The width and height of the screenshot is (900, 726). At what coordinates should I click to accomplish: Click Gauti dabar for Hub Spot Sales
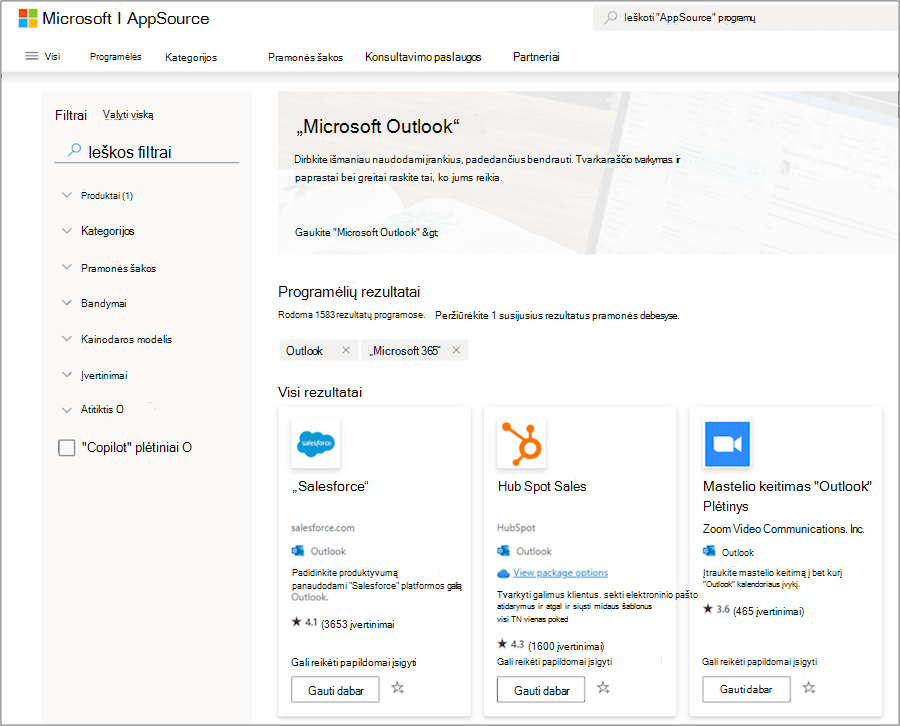pyautogui.click(x=541, y=690)
